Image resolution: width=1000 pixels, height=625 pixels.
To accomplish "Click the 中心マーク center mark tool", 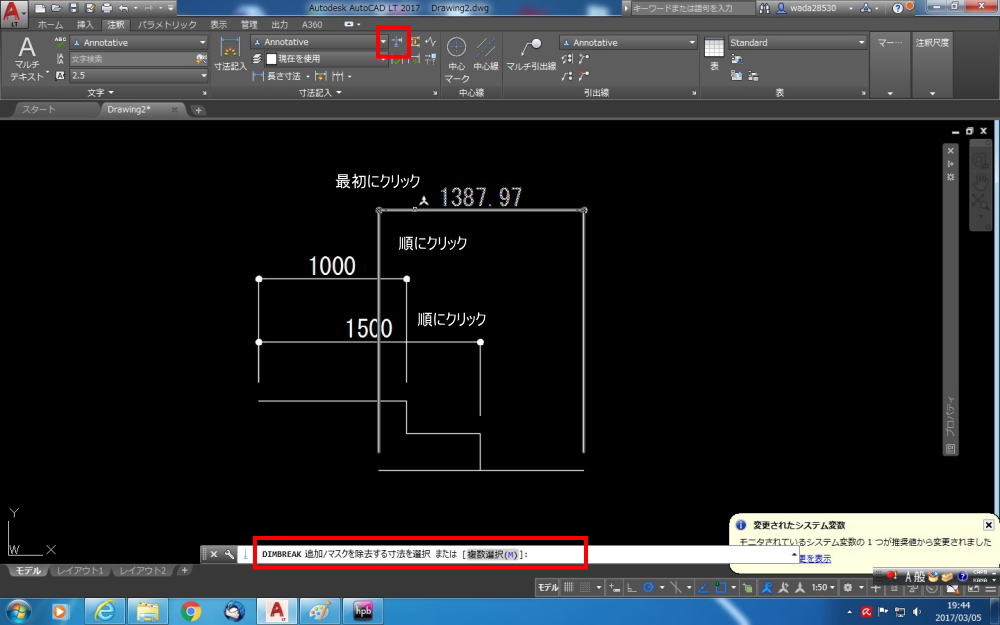I will coord(457,59).
